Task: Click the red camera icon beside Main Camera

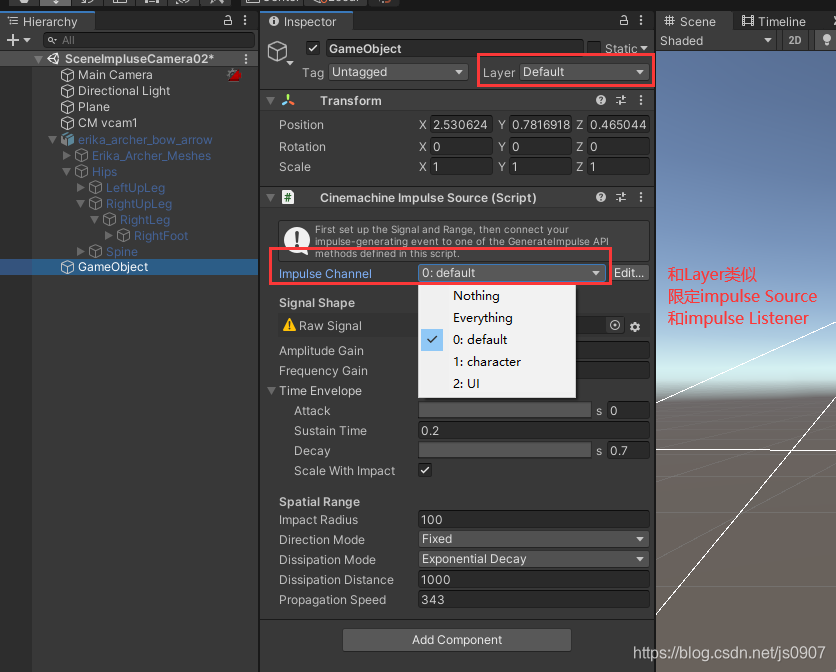Action: pos(234,75)
